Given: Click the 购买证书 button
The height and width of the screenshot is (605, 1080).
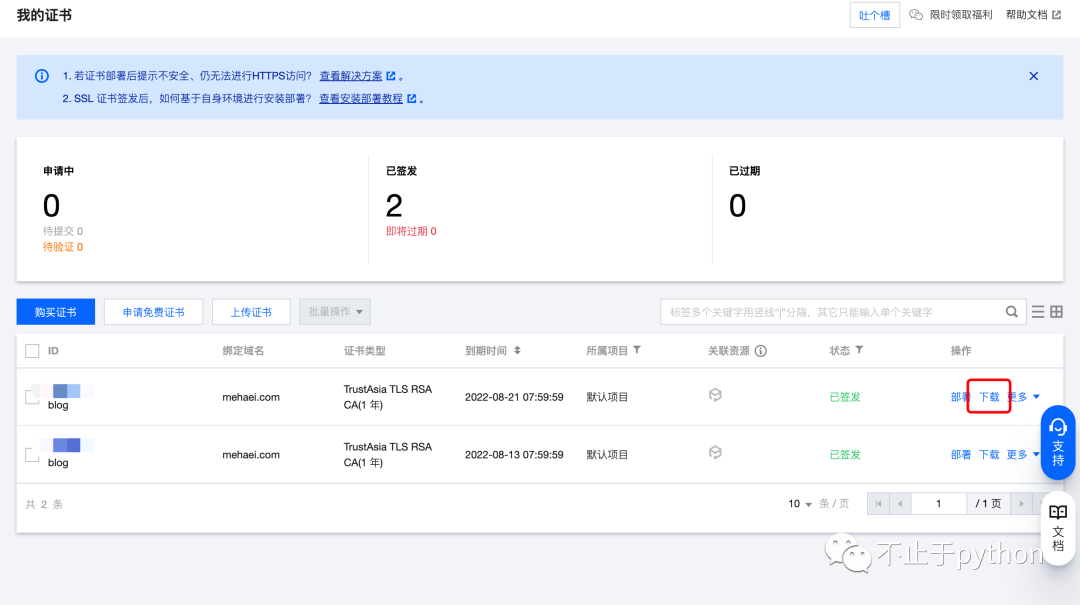Looking at the screenshot, I should point(56,312).
